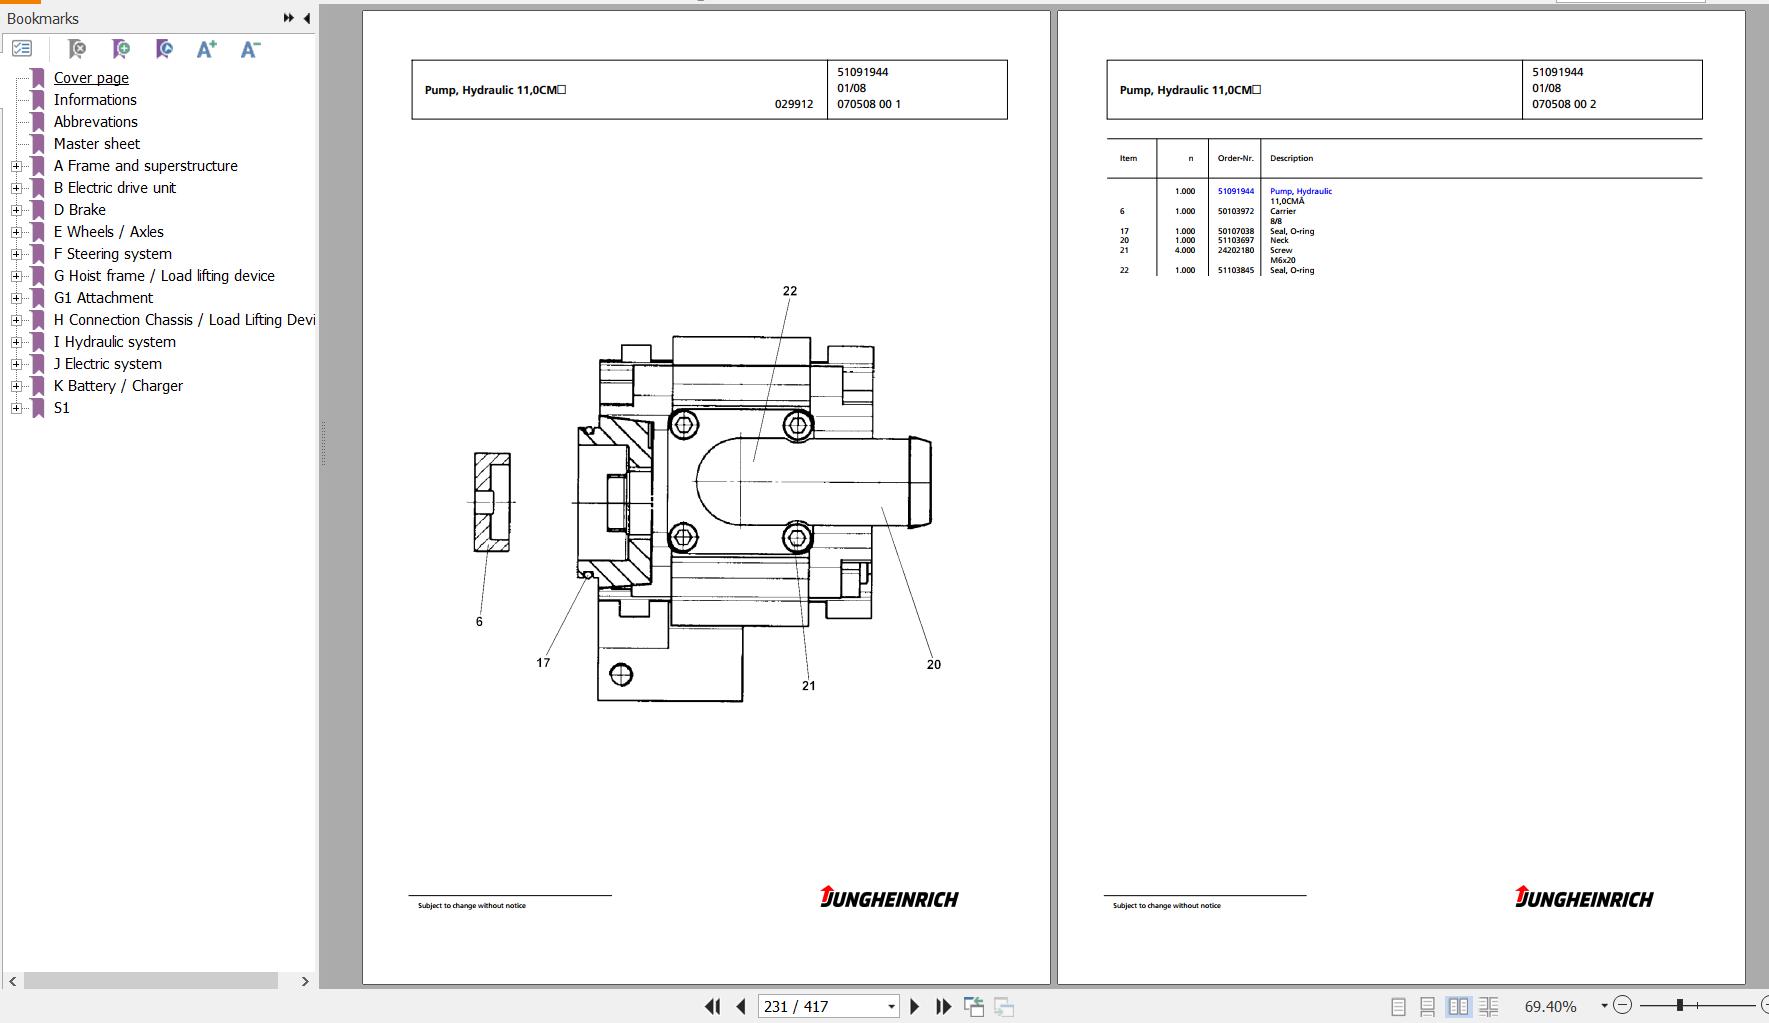
Task: Switch to continuous page view
Action: click(x=1428, y=1007)
